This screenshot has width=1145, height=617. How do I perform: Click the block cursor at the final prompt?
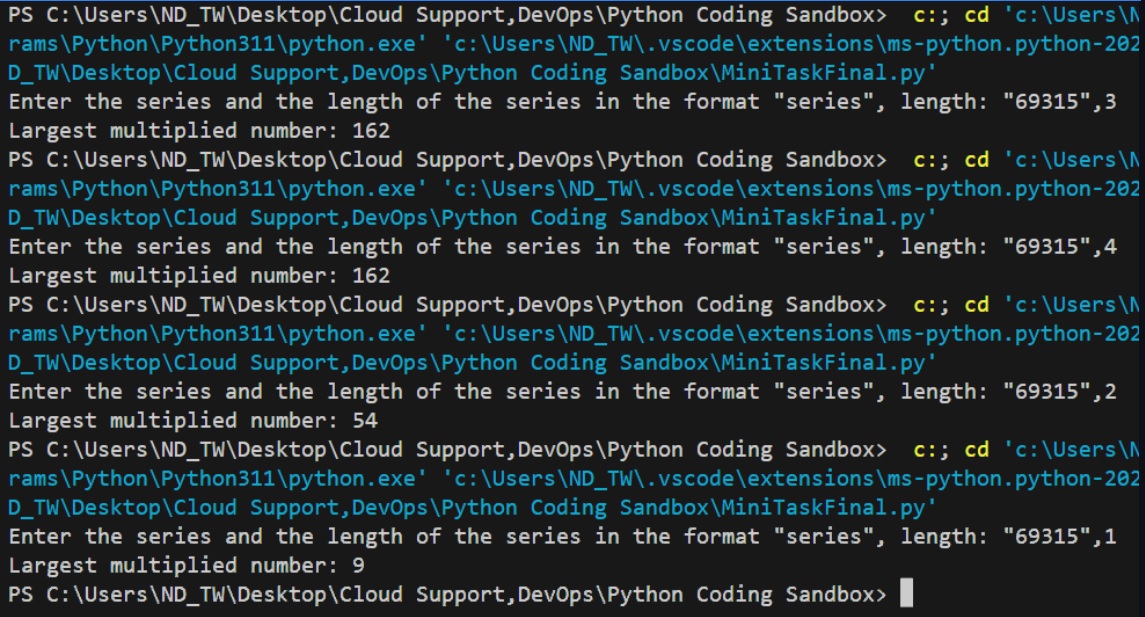pos(906,595)
